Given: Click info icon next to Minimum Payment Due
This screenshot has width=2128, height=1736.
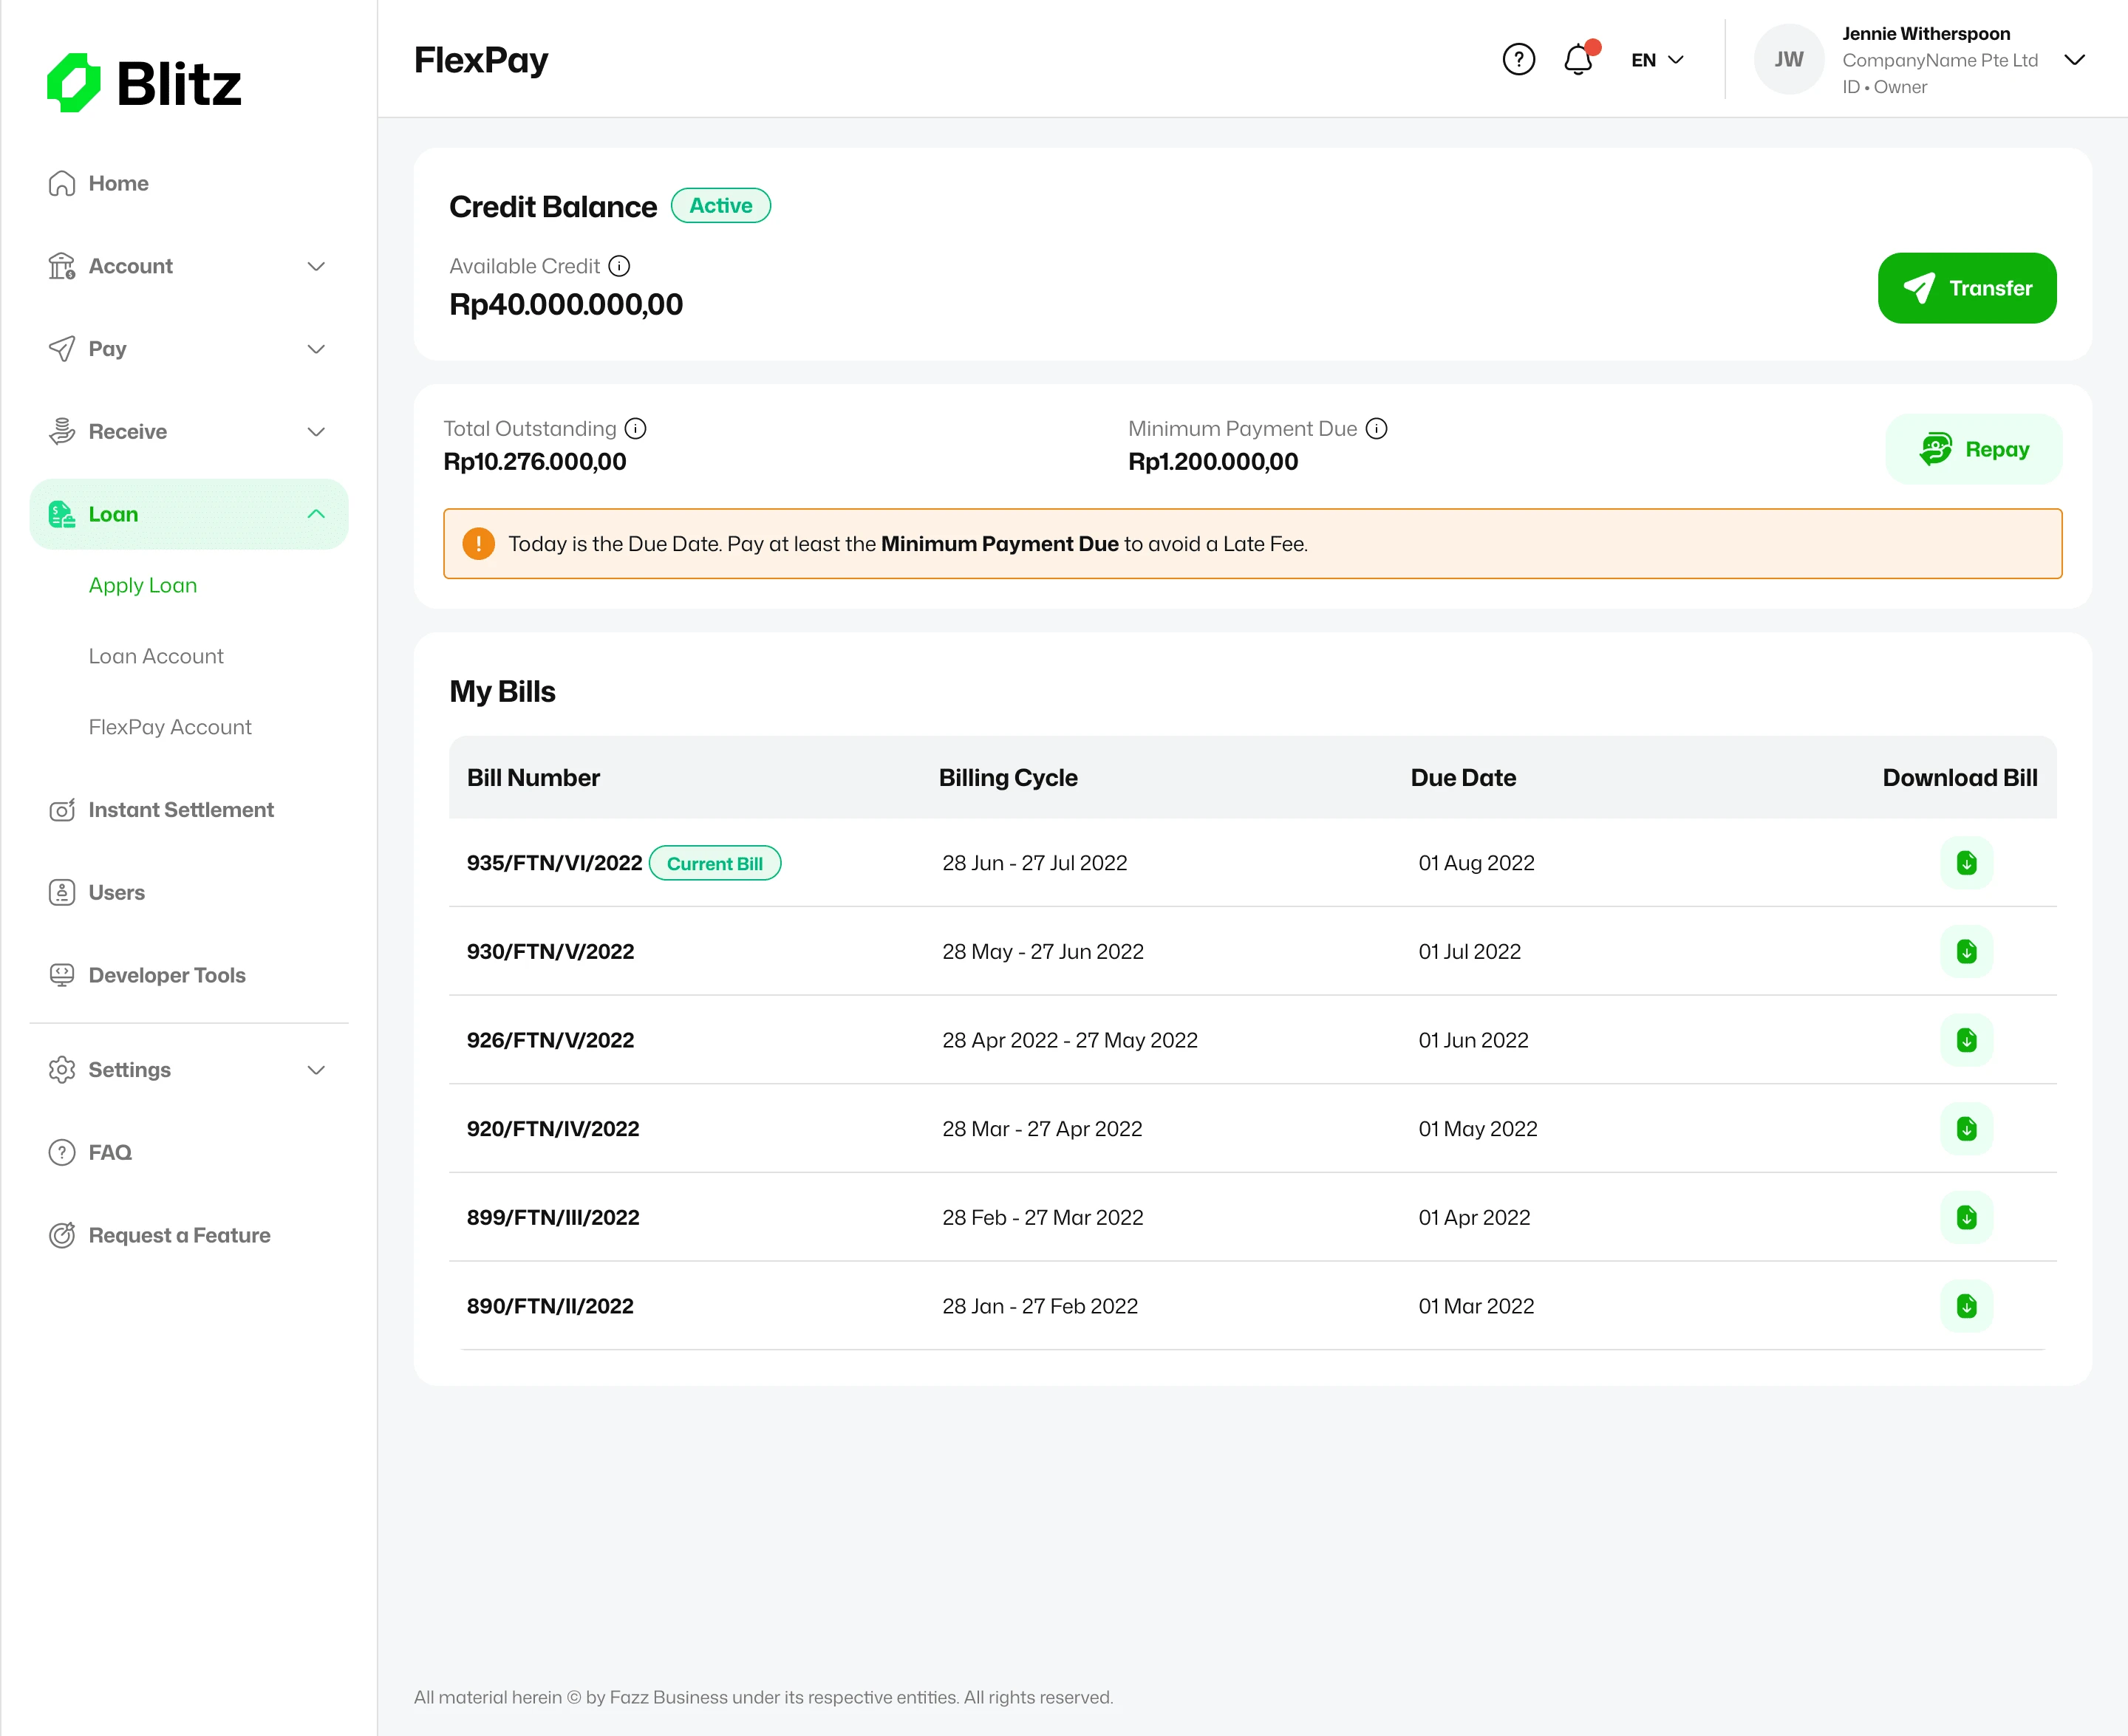Looking at the screenshot, I should 1376,429.
